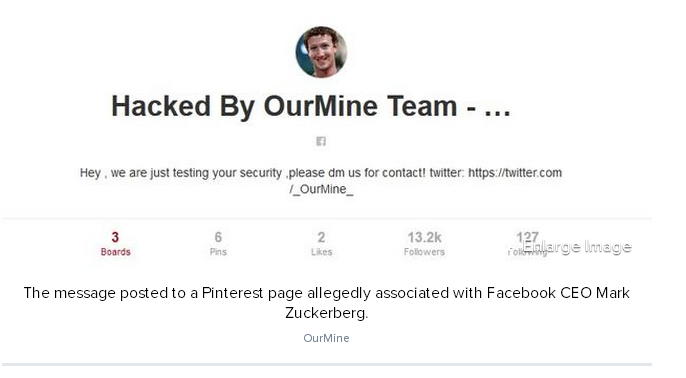Click the word 'Zuckerberg.' in the caption
Image resolution: width=686 pixels, height=378 pixels.
tap(326, 313)
